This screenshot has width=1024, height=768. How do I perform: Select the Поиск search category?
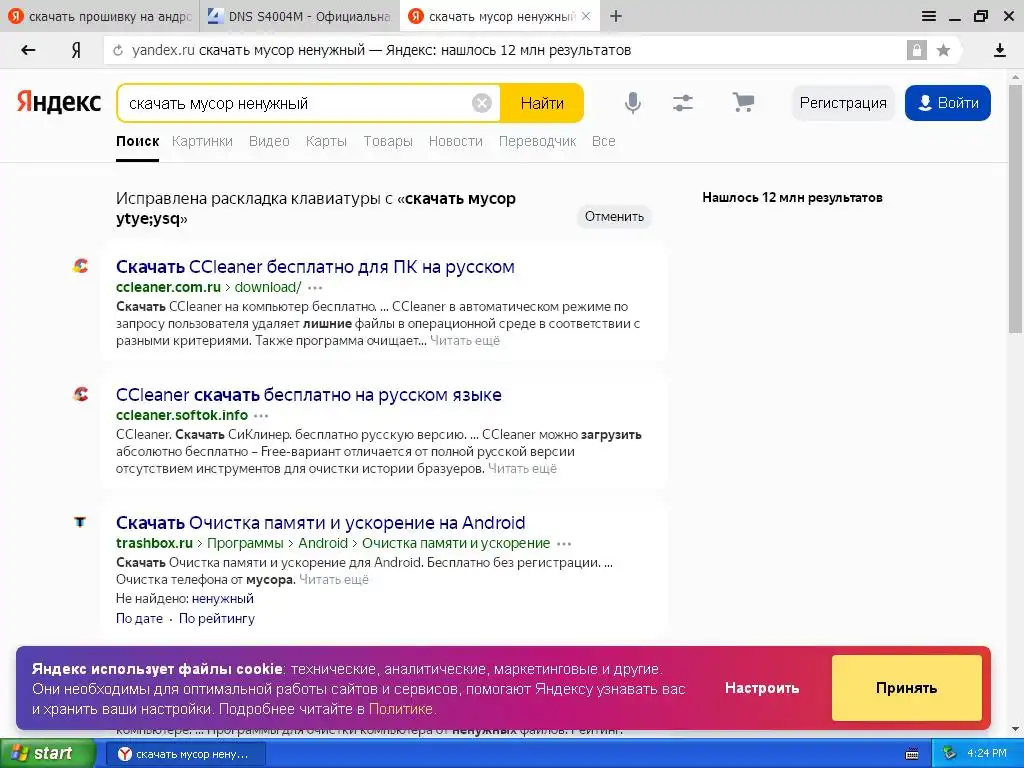pos(137,141)
